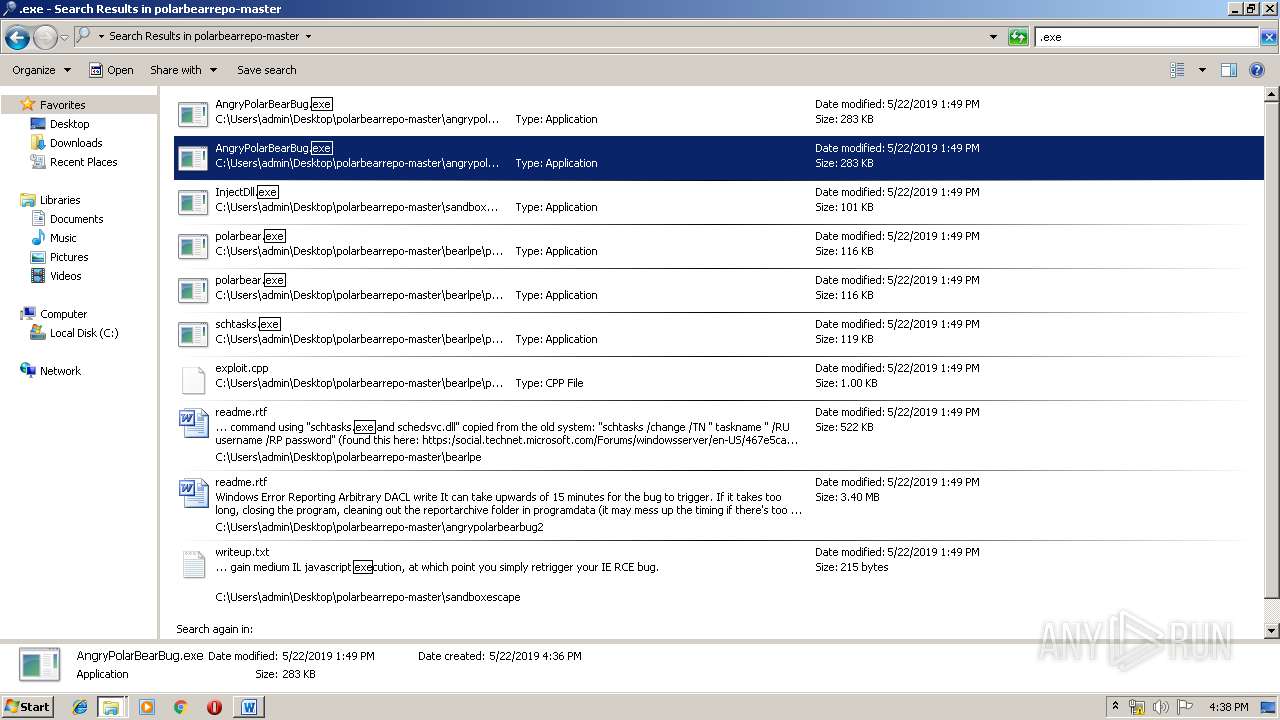Open the Music library
The width and height of the screenshot is (1280, 720).
(63, 238)
